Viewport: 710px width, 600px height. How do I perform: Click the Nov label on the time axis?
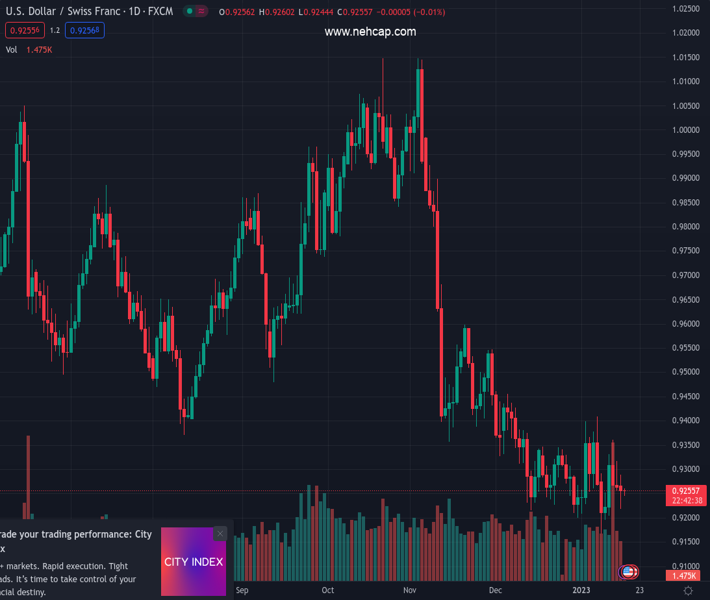(x=409, y=591)
